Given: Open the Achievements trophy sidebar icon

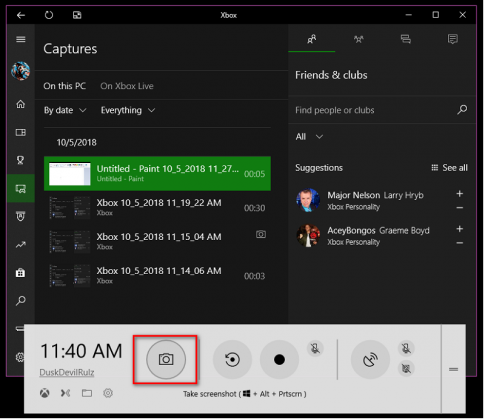Looking at the screenshot, I should coord(21,160).
